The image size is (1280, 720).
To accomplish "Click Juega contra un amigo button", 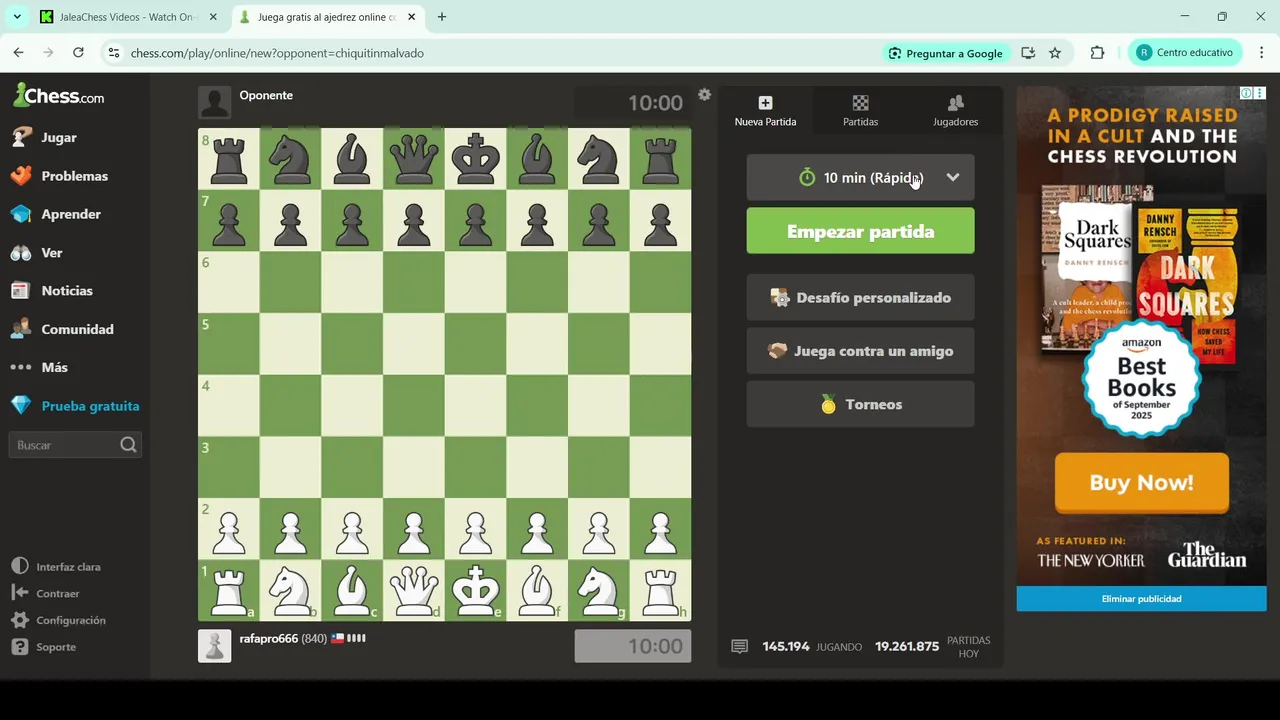I will pos(860,351).
